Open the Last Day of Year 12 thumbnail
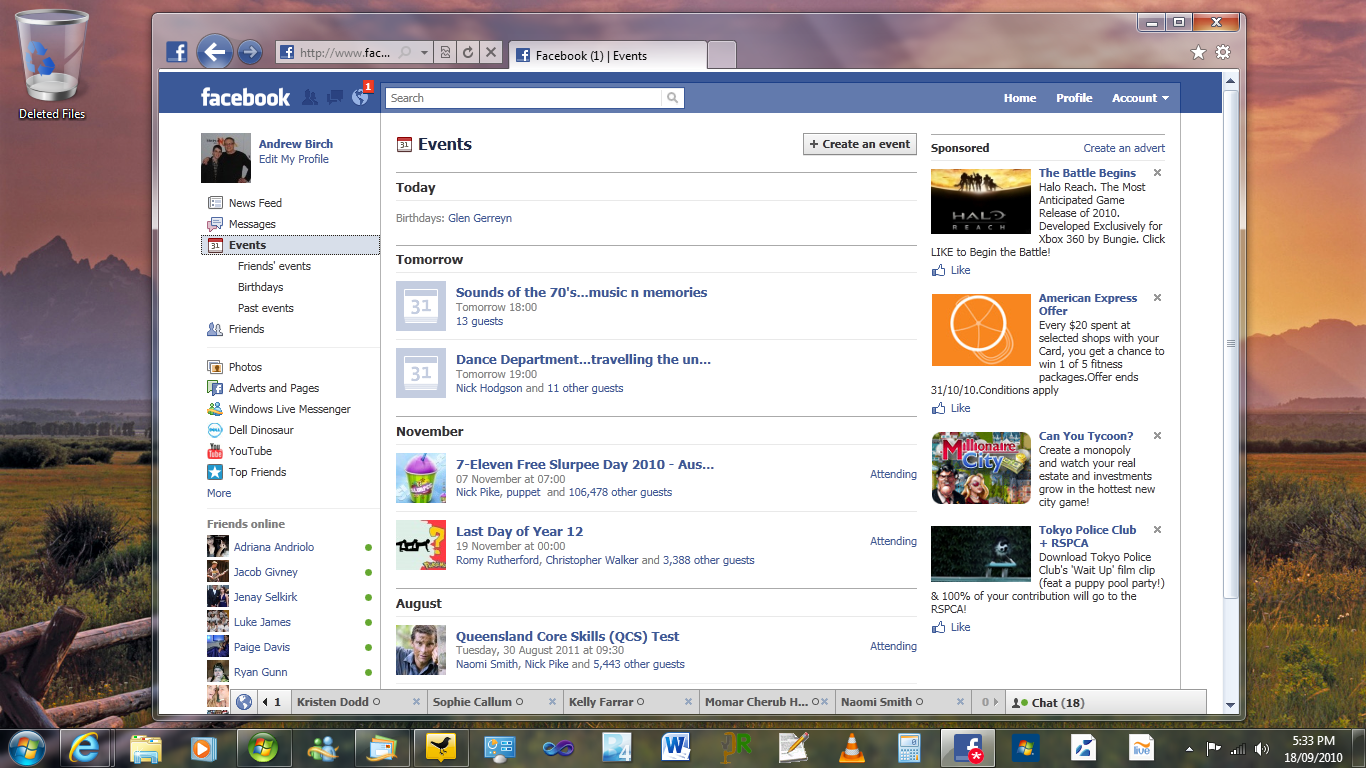This screenshot has width=1366, height=768. (x=421, y=545)
